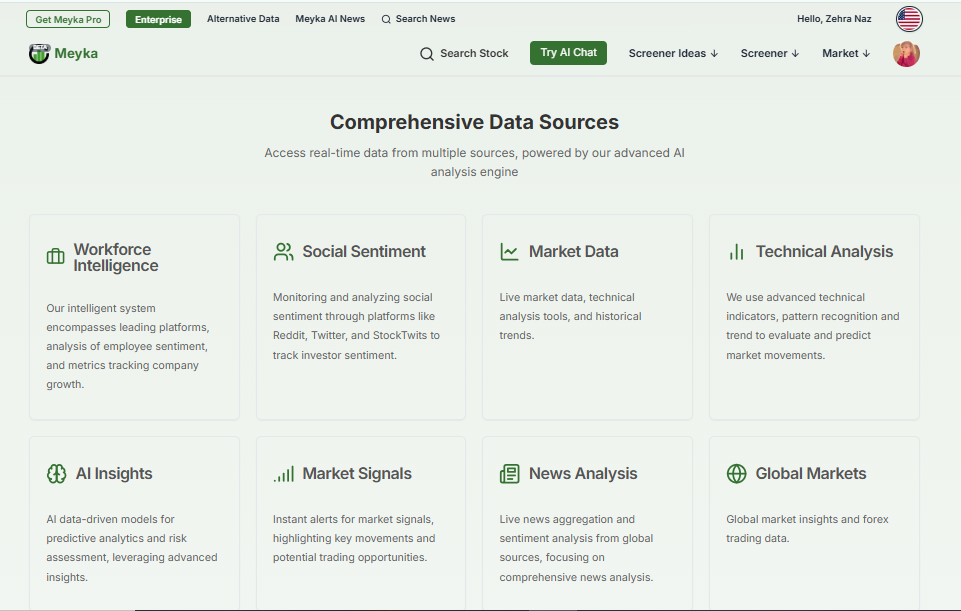Expand the Screener Ideas dropdown
Screen dimensions: 961x611
coord(673,53)
